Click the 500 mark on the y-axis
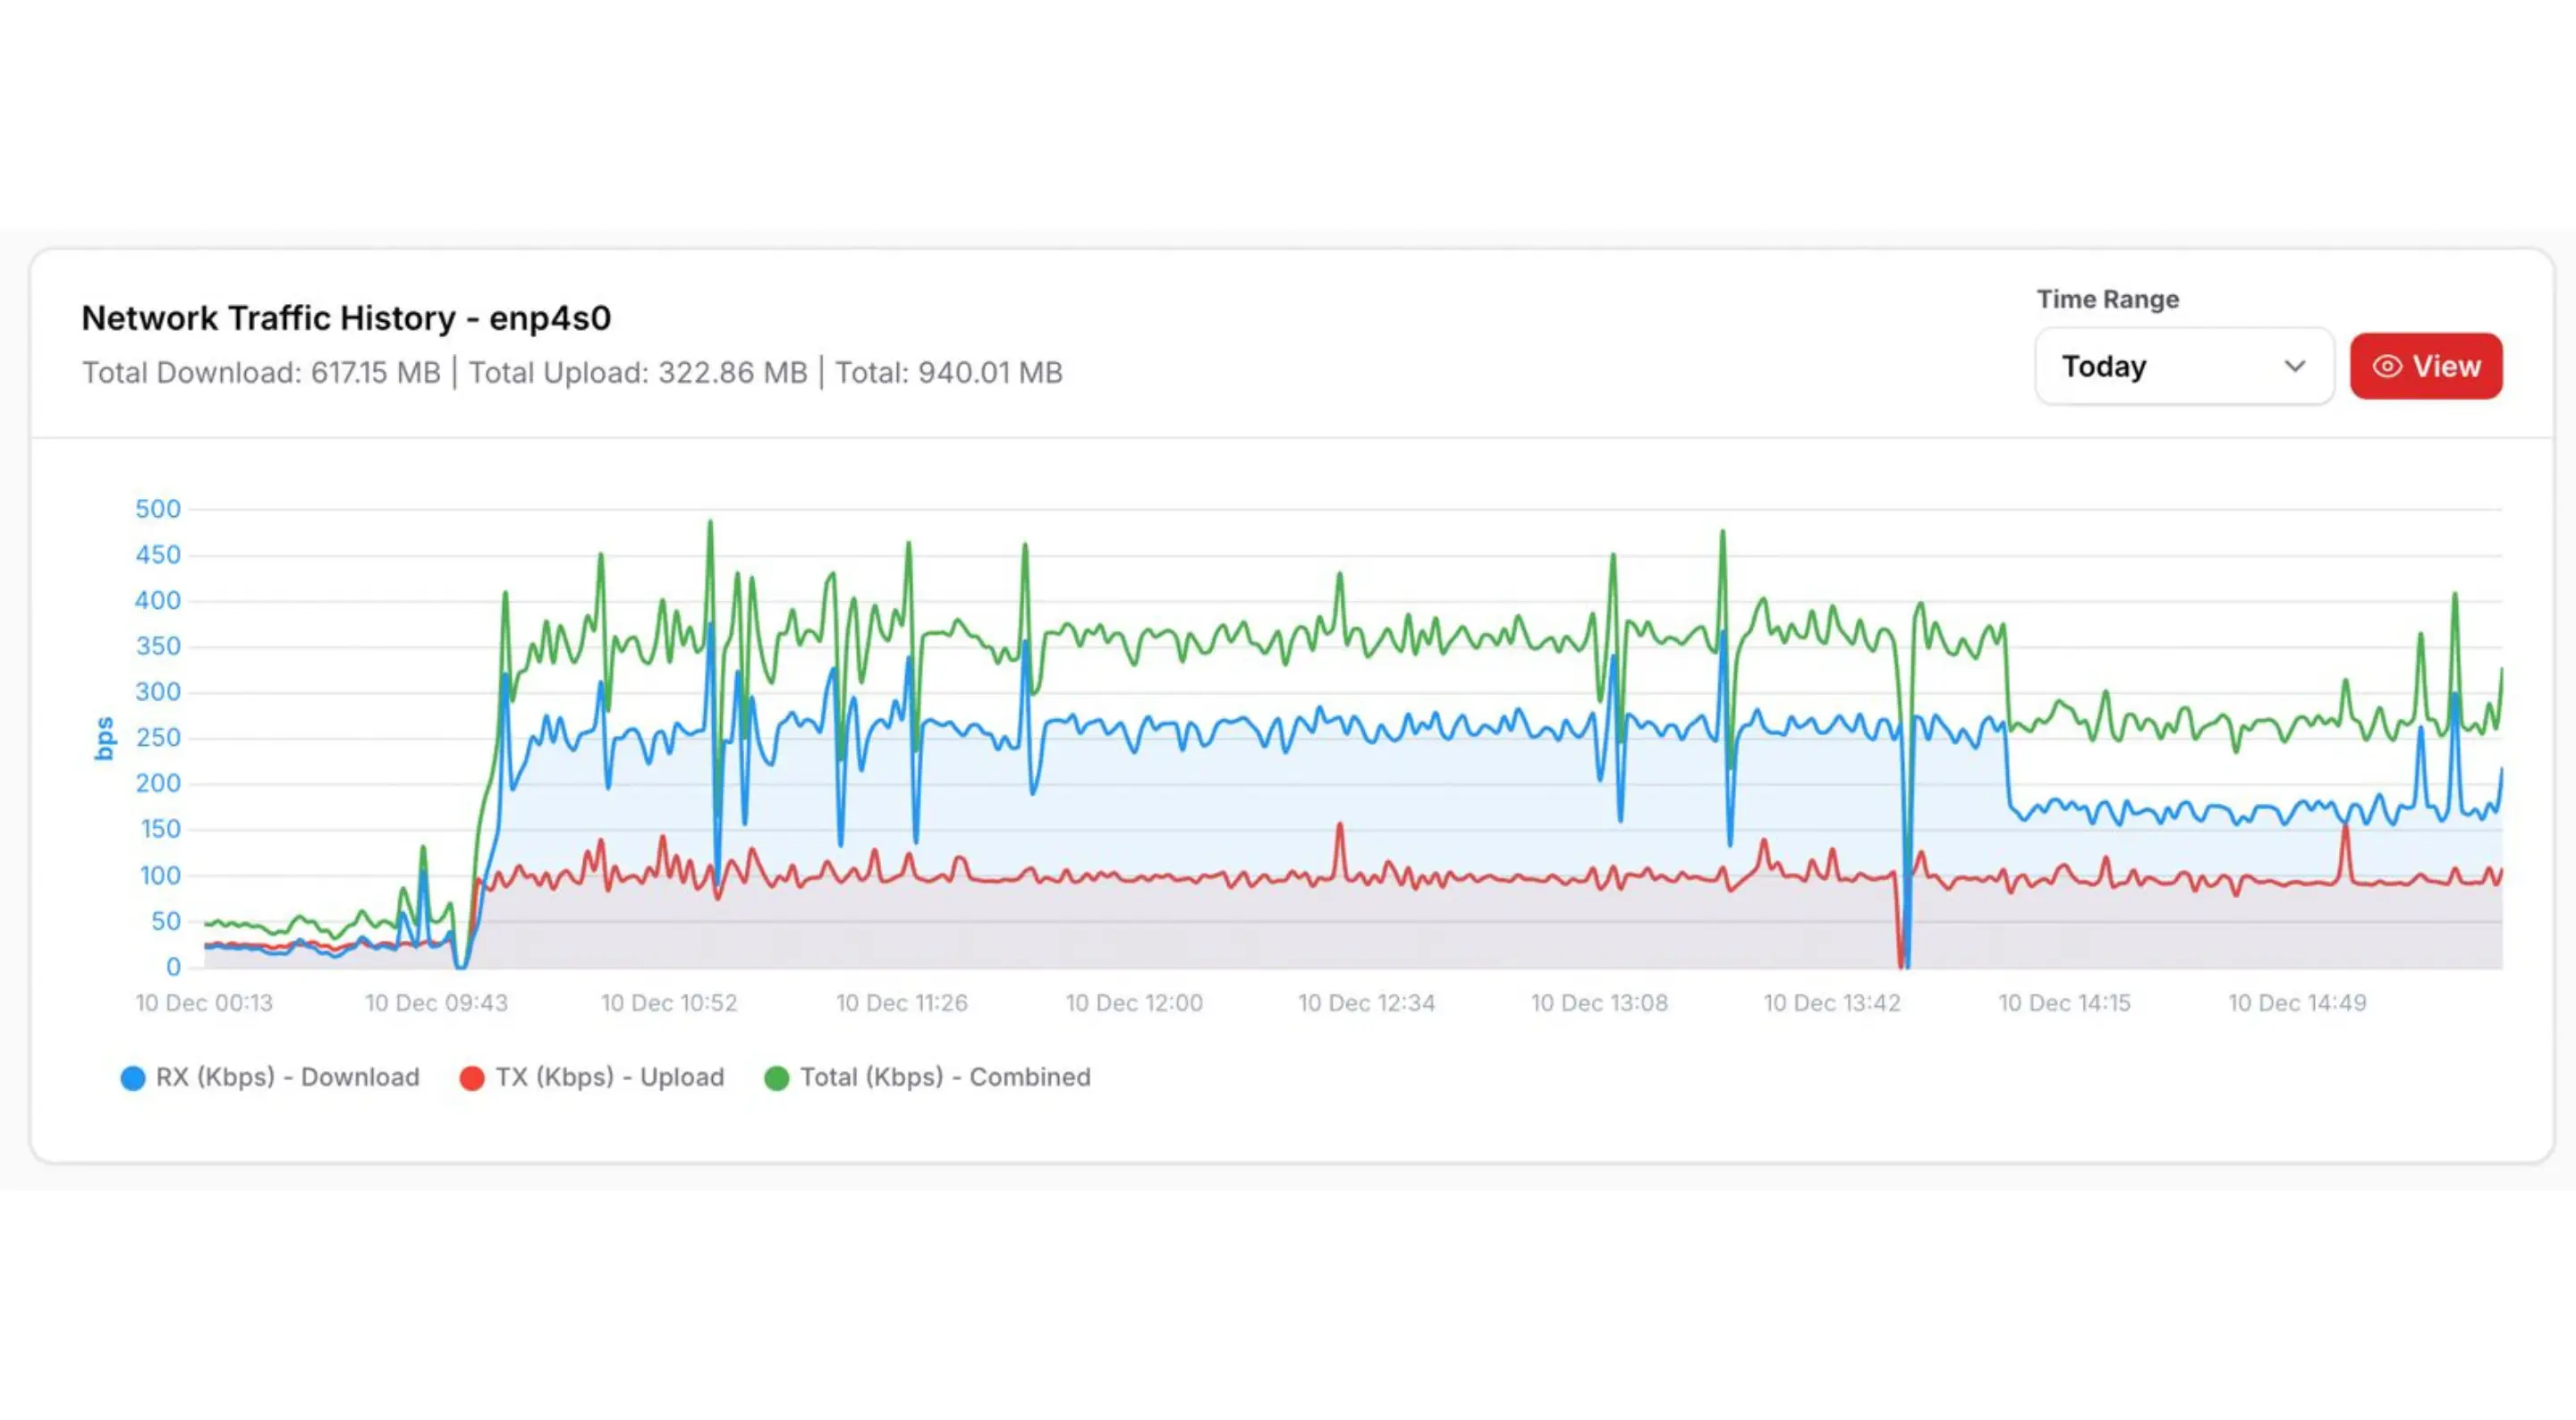This screenshot has height=1420, width=2576. point(160,508)
